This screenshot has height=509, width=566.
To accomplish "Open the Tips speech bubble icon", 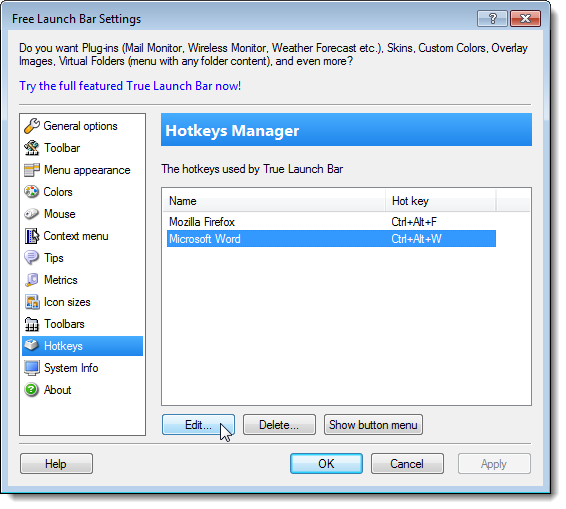I will (x=32, y=258).
